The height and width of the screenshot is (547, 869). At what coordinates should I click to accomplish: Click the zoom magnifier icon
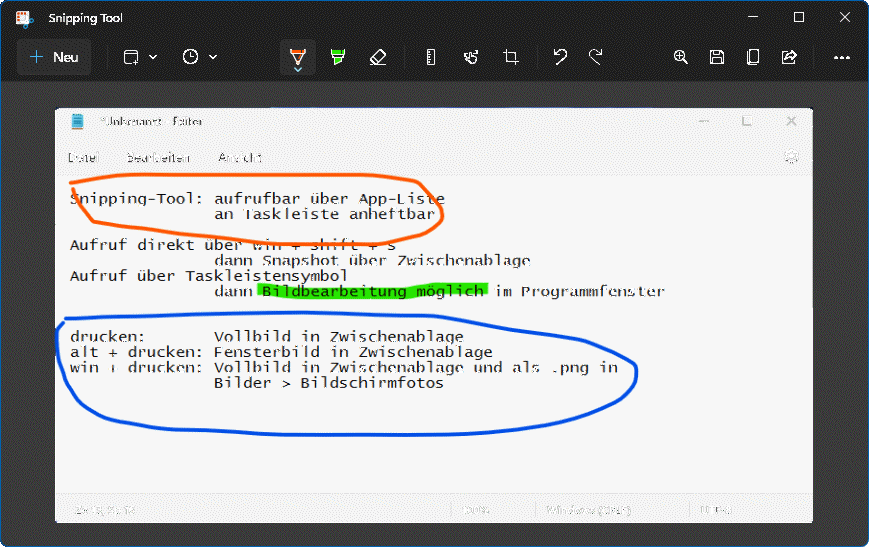[x=681, y=57]
